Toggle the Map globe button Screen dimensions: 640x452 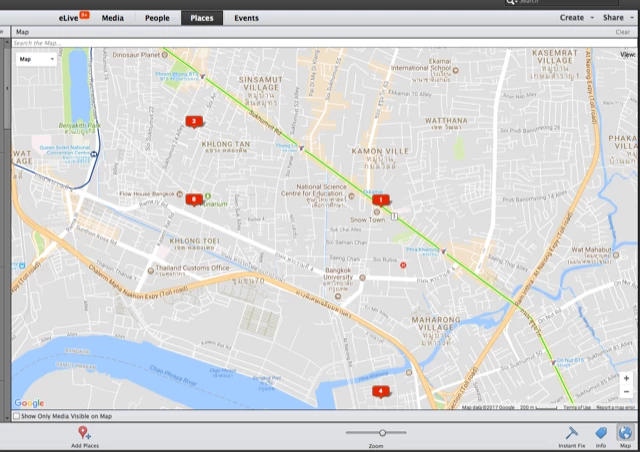pyautogui.click(x=625, y=433)
